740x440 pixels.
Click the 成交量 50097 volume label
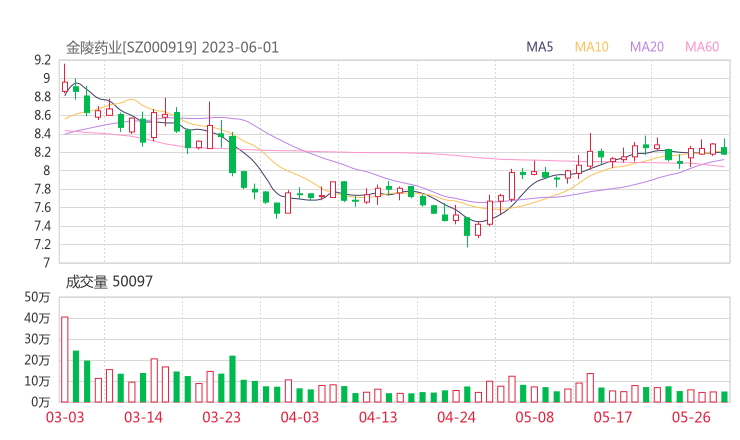click(109, 281)
